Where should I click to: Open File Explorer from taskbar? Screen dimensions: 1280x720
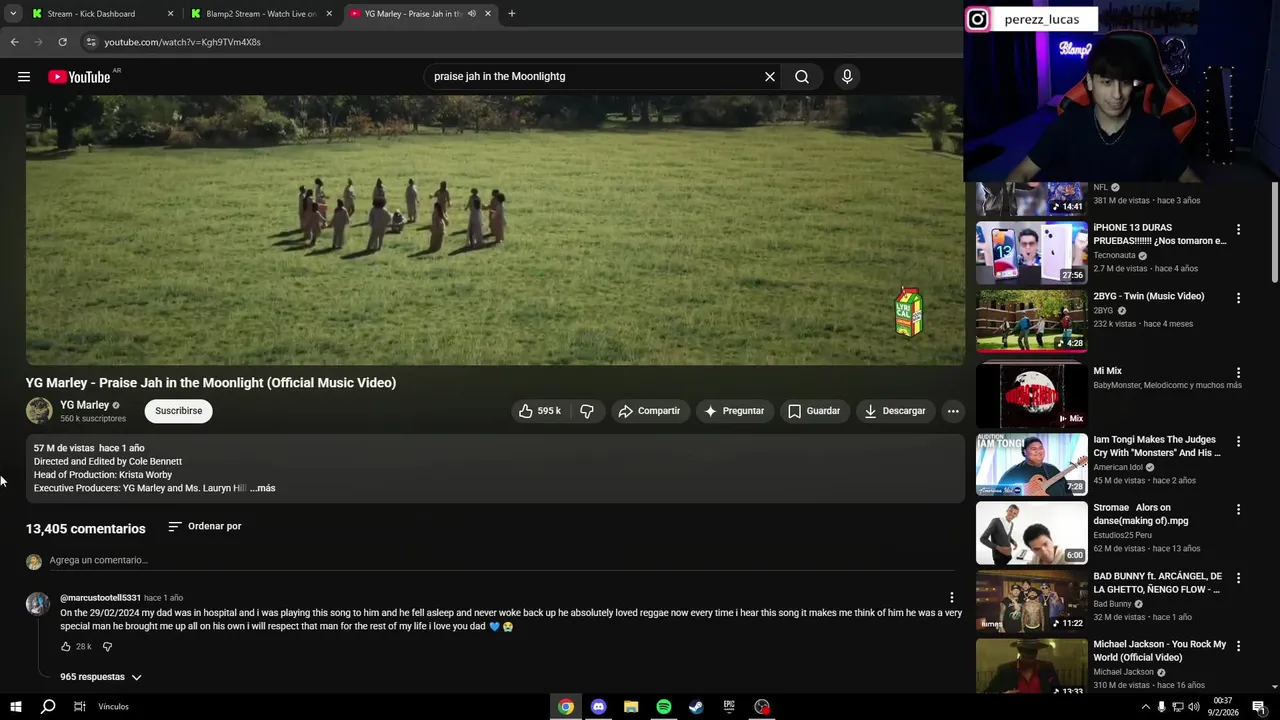631,707
